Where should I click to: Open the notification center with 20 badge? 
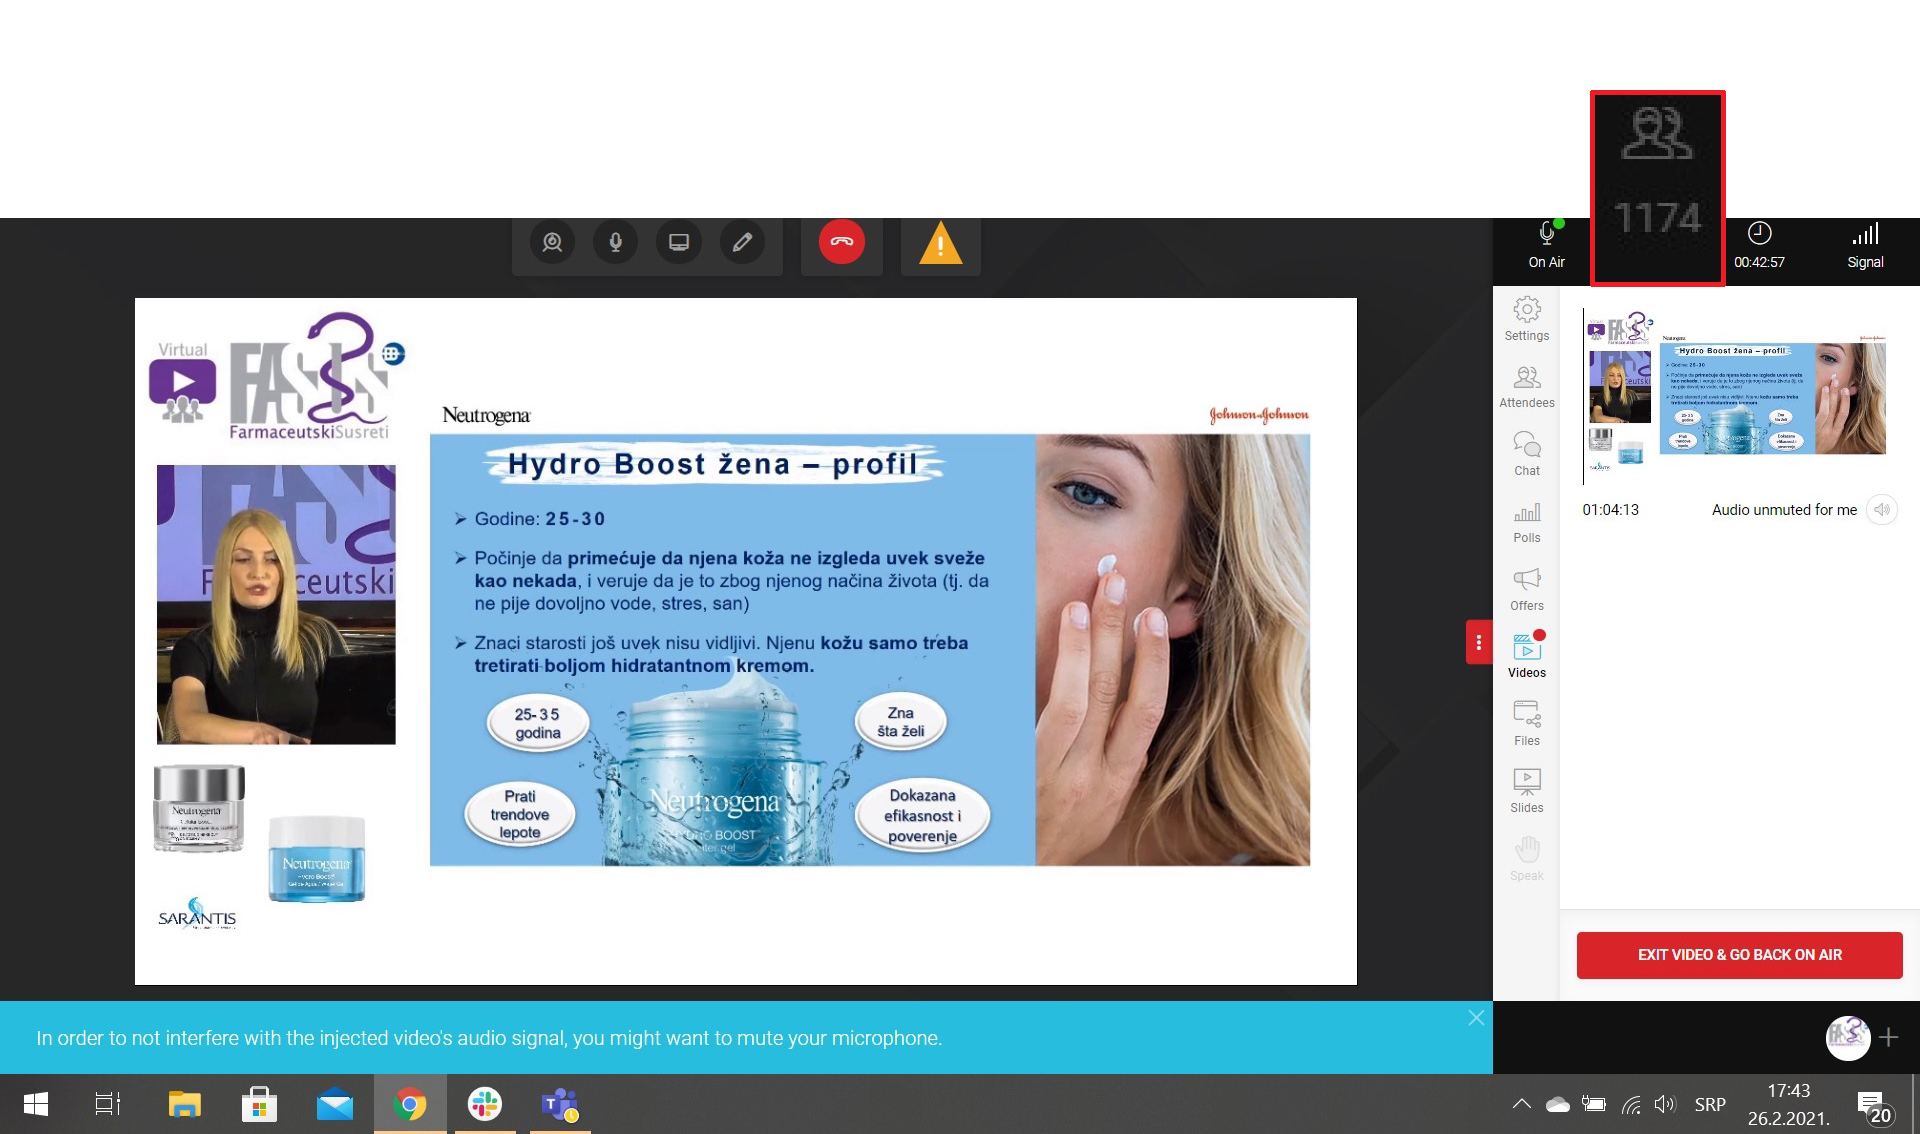tap(1873, 1106)
